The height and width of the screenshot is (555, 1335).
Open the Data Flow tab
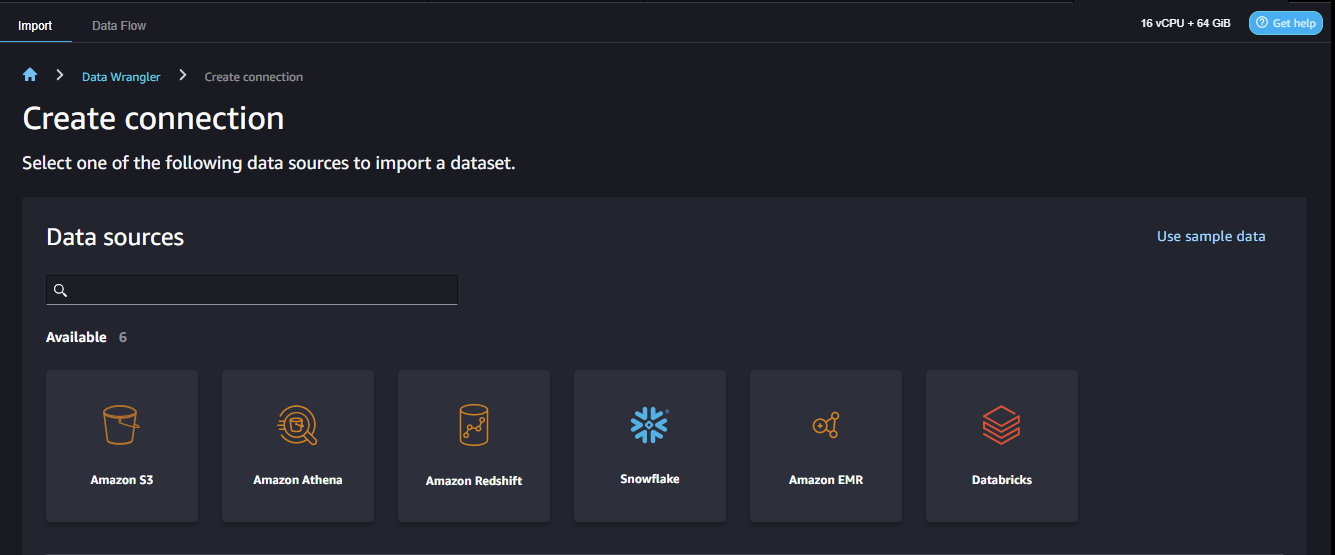(119, 25)
